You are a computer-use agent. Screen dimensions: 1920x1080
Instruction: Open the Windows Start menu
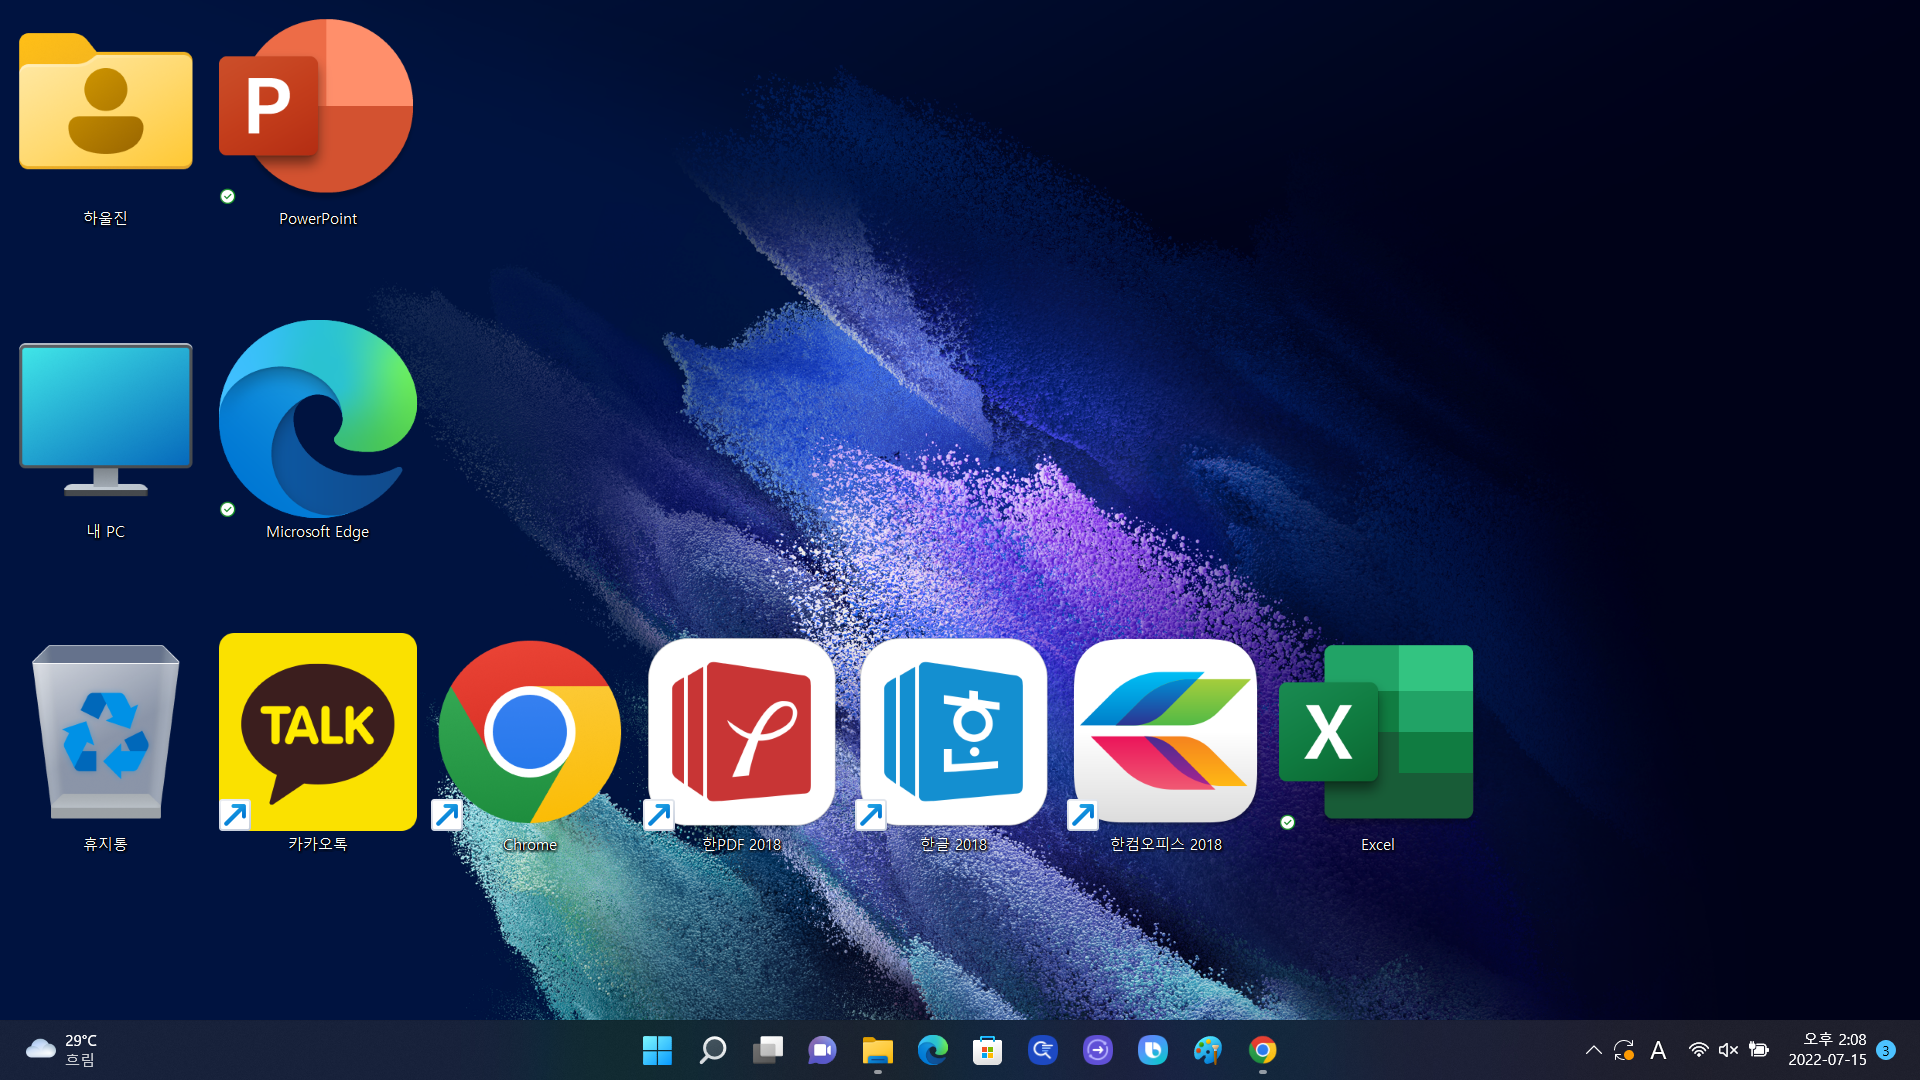(657, 1050)
